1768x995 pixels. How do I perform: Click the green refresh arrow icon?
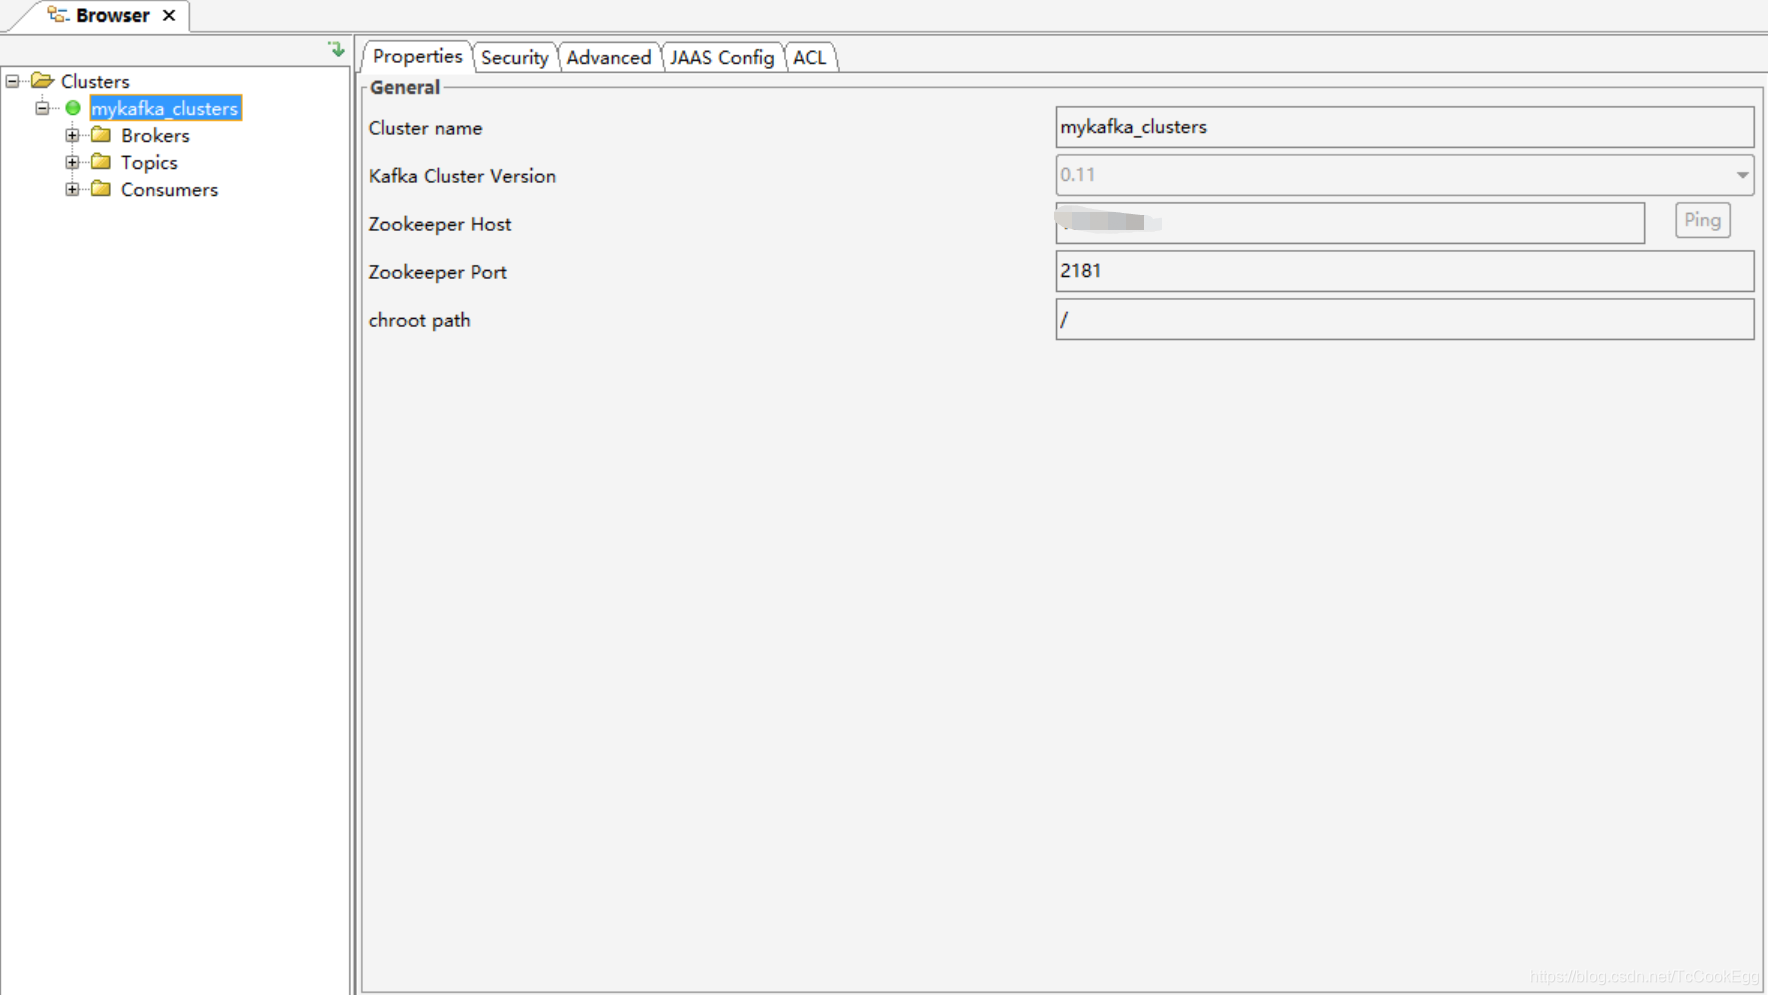pyautogui.click(x=336, y=48)
